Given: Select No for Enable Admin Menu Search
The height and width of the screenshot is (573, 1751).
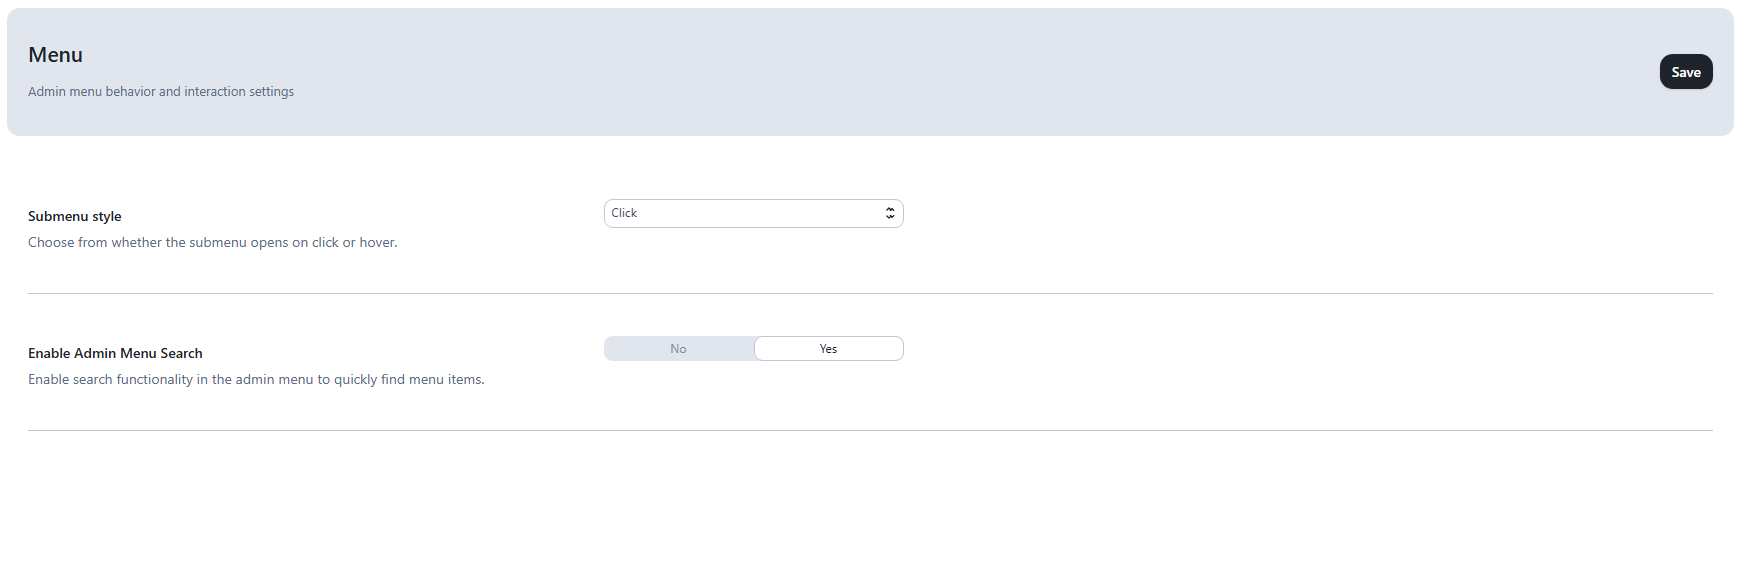Looking at the screenshot, I should (x=679, y=349).
